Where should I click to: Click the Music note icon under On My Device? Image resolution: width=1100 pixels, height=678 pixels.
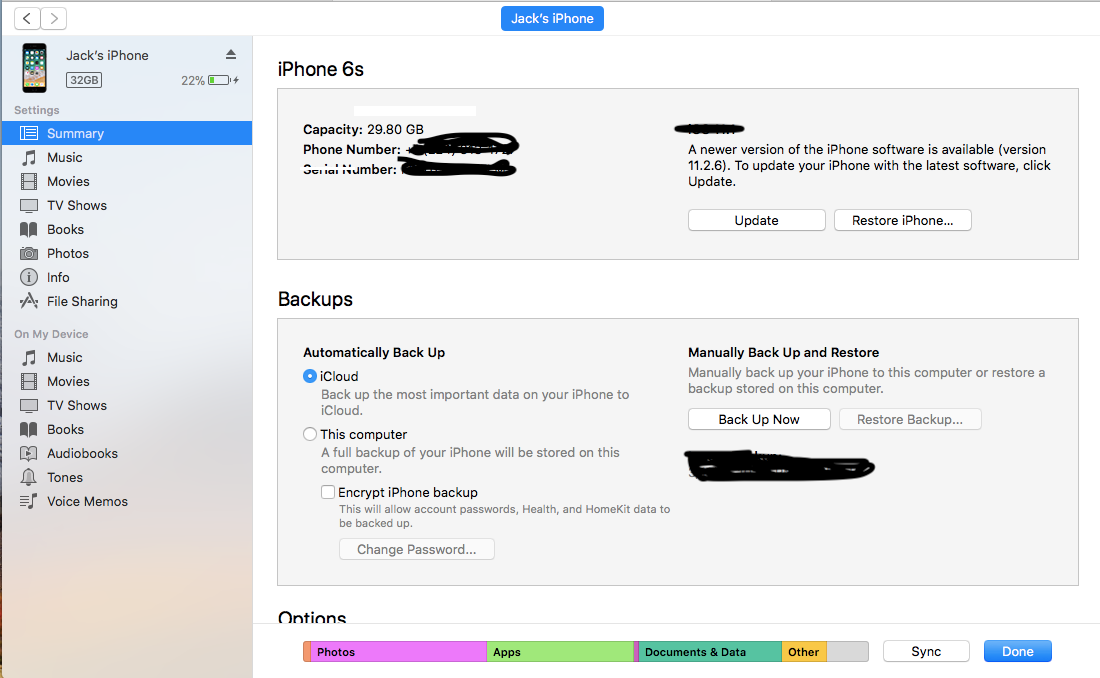(x=29, y=357)
